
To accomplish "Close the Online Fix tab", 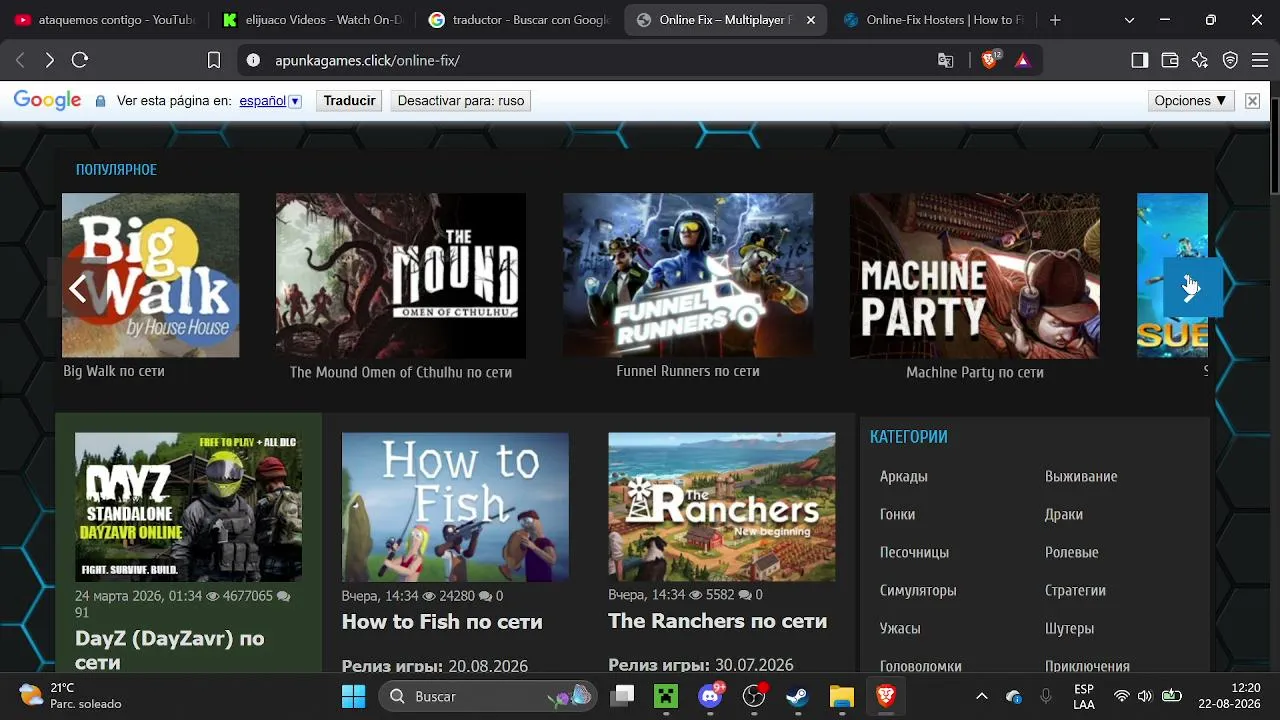I will tap(811, 20).
